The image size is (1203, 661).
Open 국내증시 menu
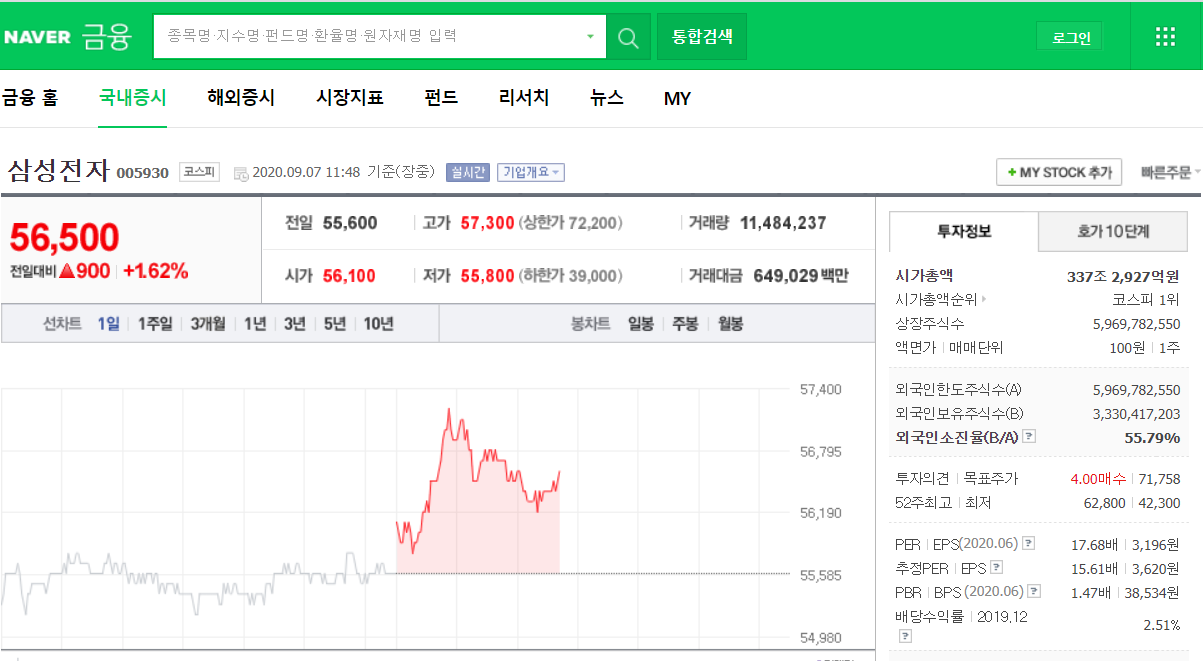133,98
